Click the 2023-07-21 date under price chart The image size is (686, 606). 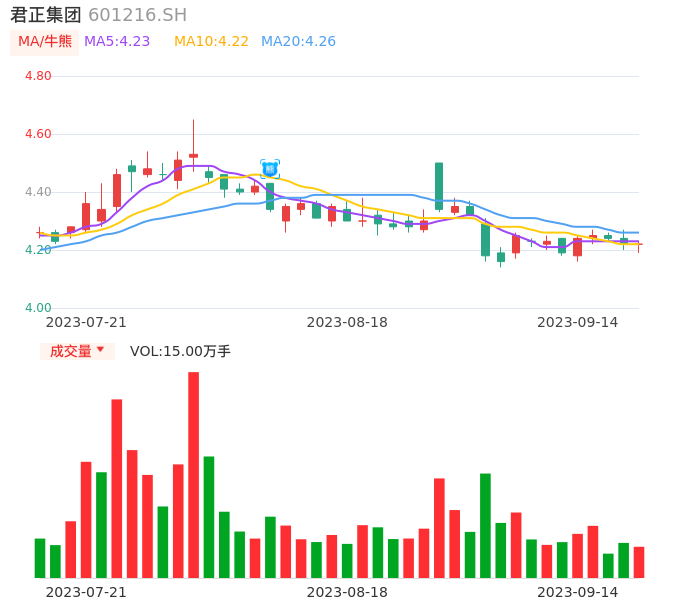(86, 322)
